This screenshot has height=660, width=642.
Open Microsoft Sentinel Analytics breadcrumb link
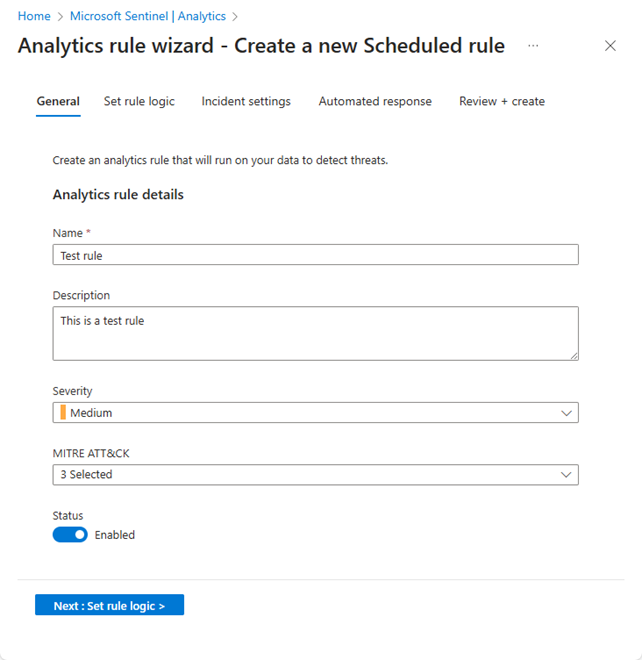tap(148, 17)
